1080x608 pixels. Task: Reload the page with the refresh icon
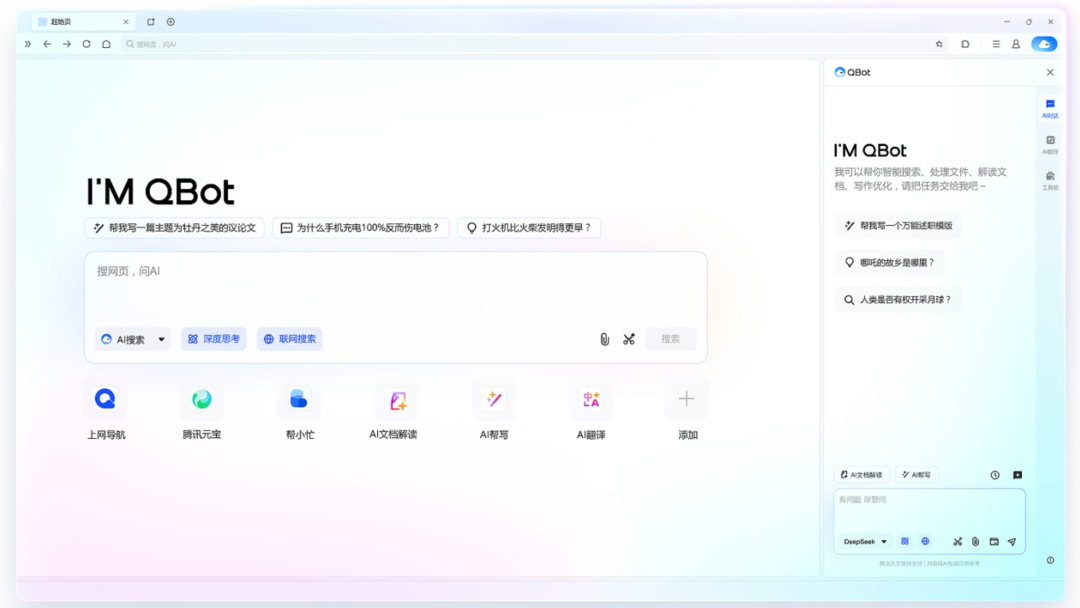tap(87, 44)
